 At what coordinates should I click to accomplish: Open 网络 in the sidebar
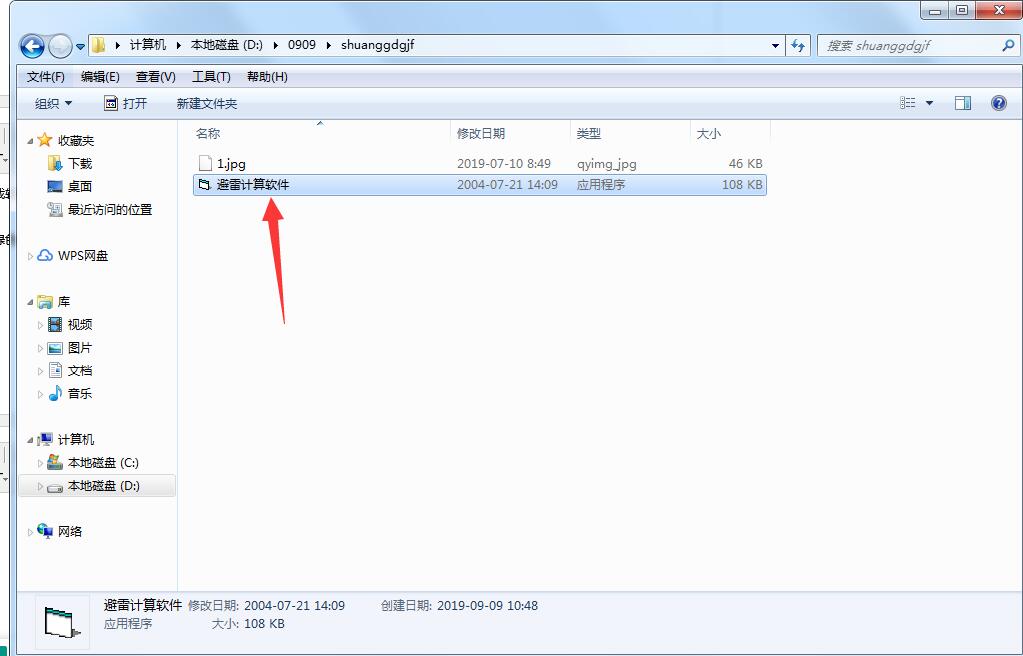pos(70,531)
